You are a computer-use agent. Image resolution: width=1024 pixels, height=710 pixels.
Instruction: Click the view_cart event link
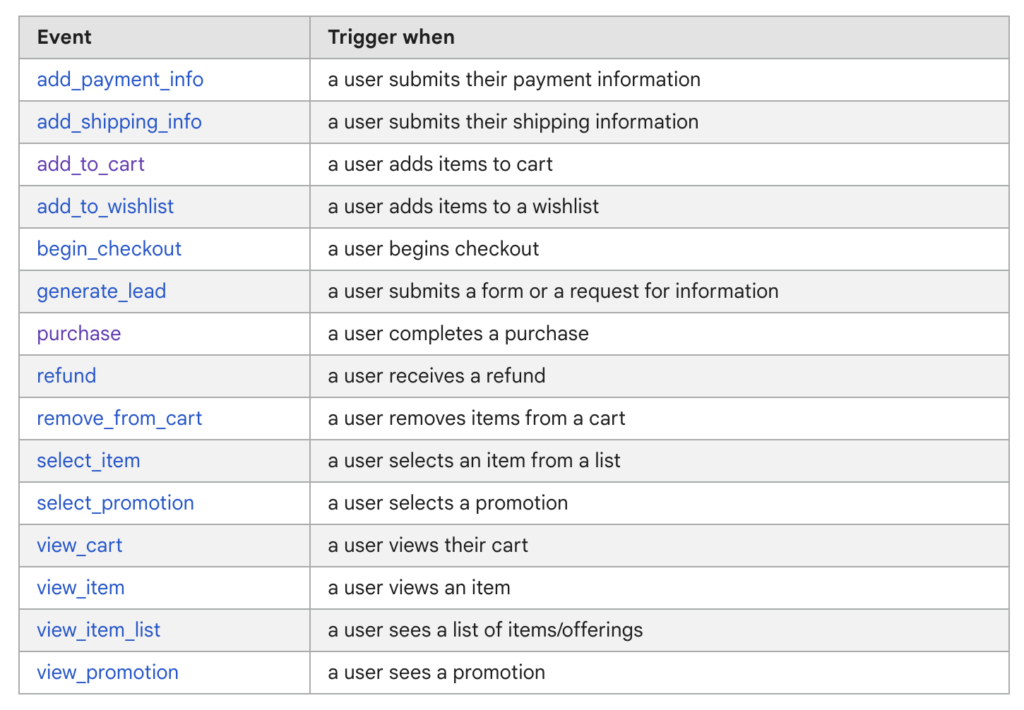[x=80, y=546]
